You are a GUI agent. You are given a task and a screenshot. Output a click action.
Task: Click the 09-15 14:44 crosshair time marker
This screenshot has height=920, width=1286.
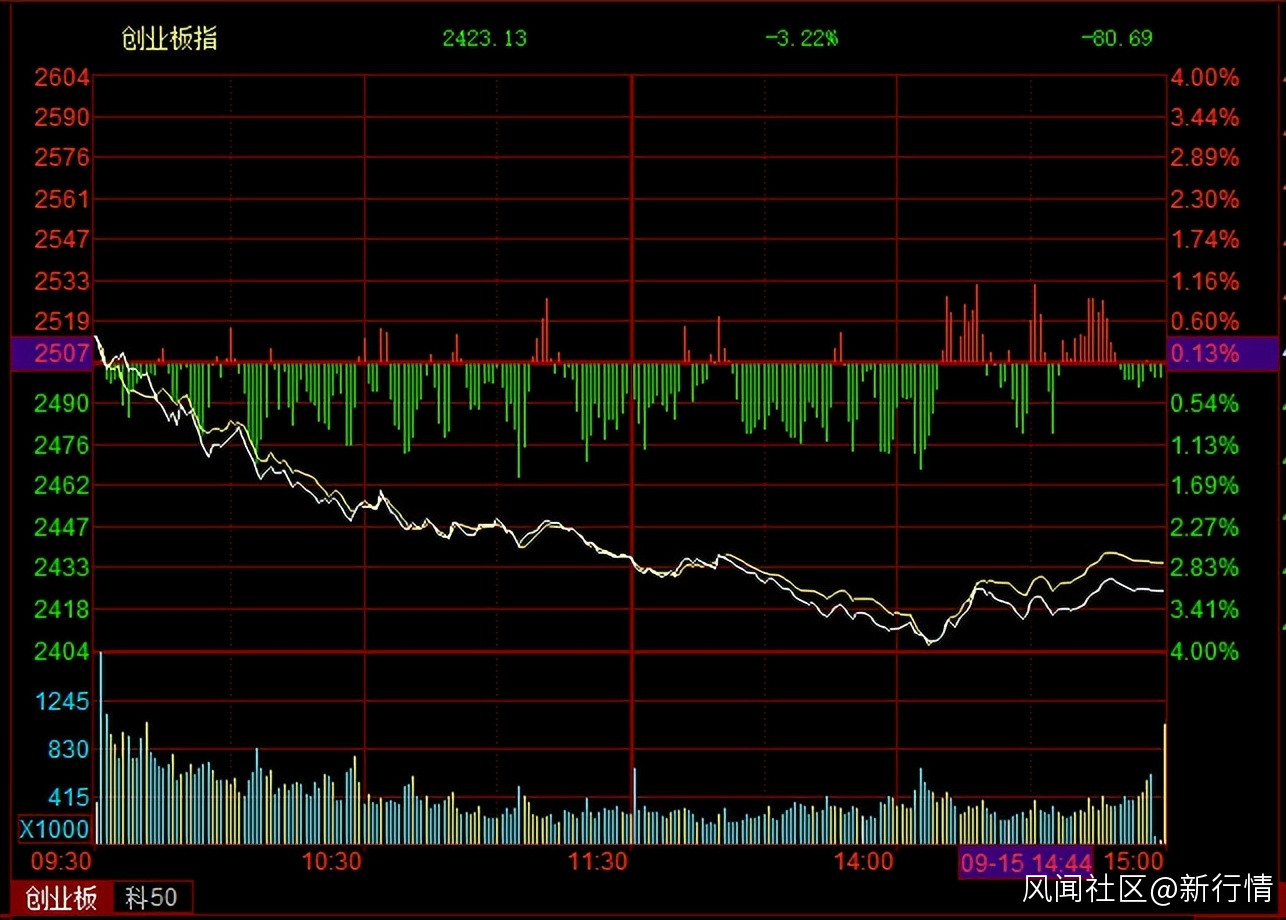[1026, 862]
